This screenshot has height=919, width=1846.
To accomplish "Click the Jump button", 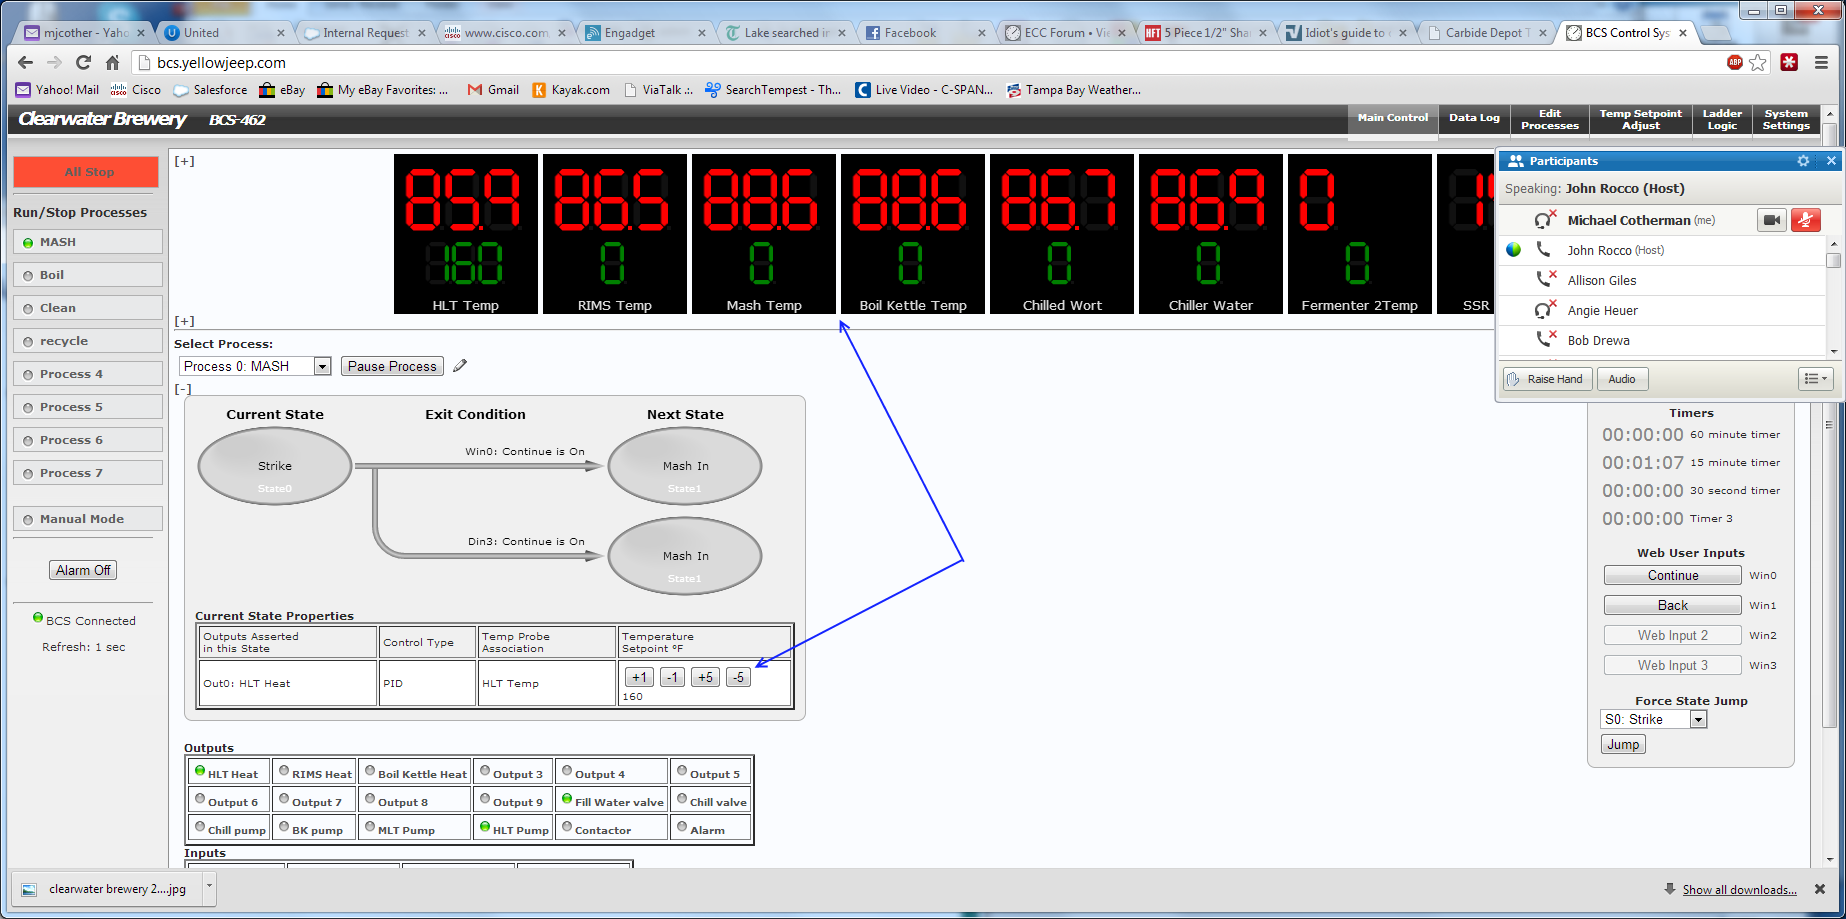I will 1623,744.
